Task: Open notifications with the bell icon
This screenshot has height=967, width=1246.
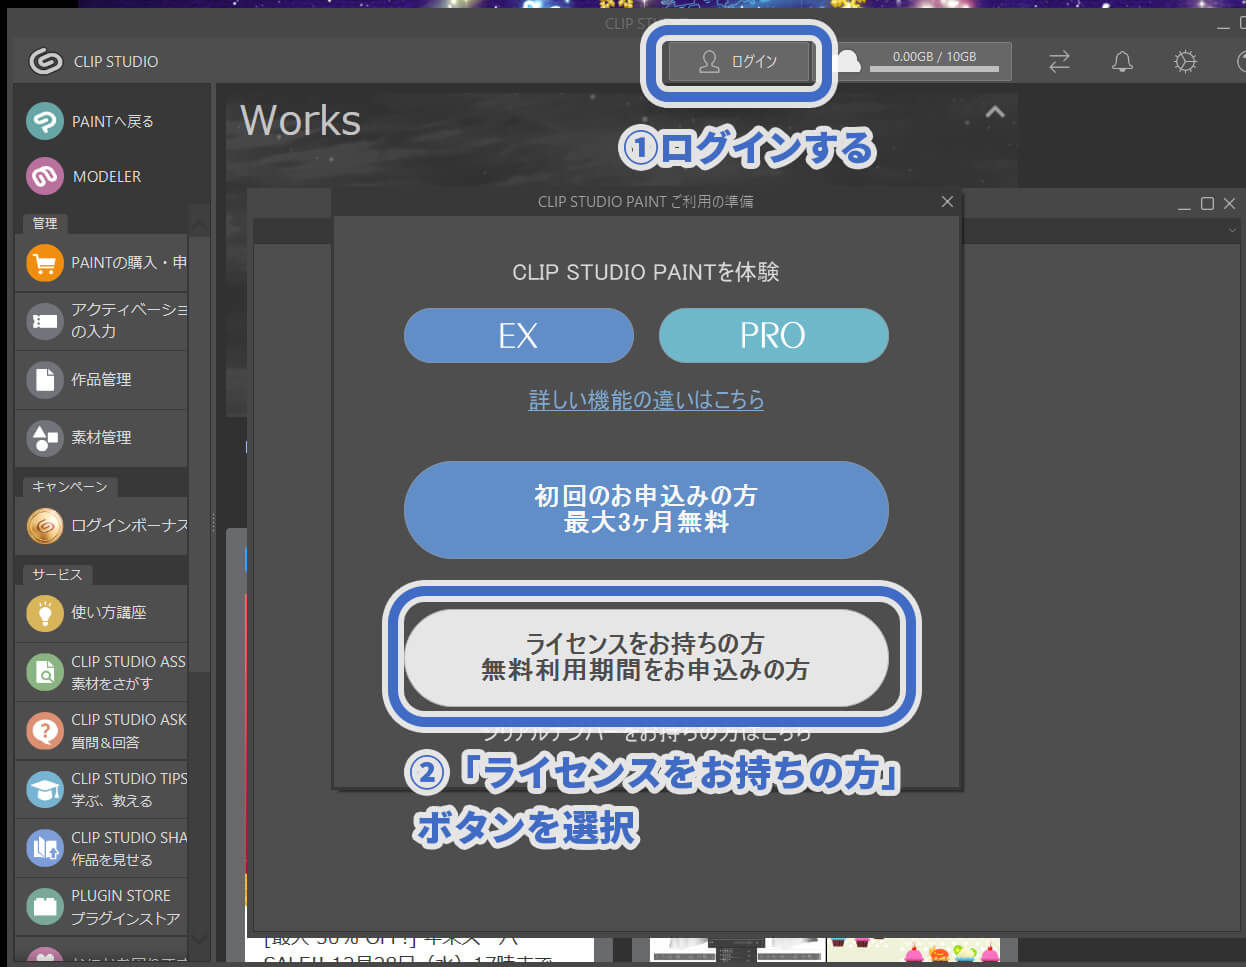Action: (1121, 61)
